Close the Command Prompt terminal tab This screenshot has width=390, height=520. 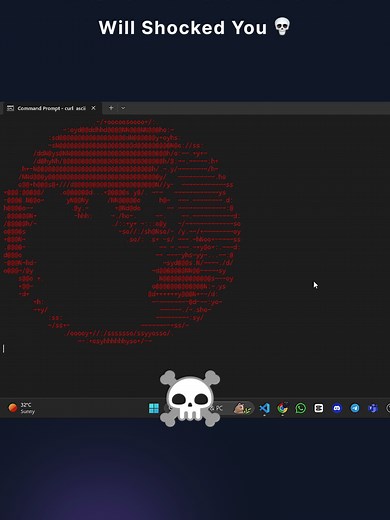[93, 108]
